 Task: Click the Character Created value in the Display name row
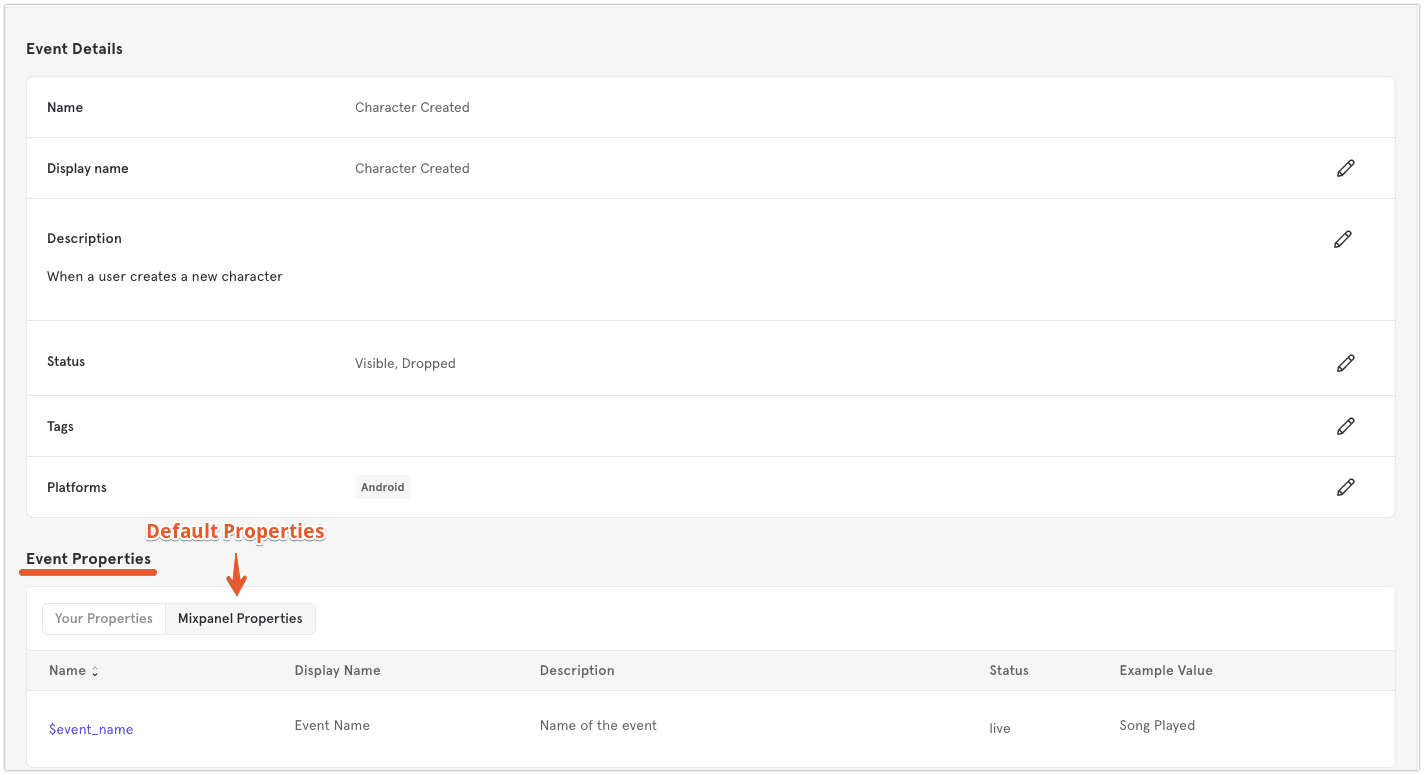click(412, 168)
